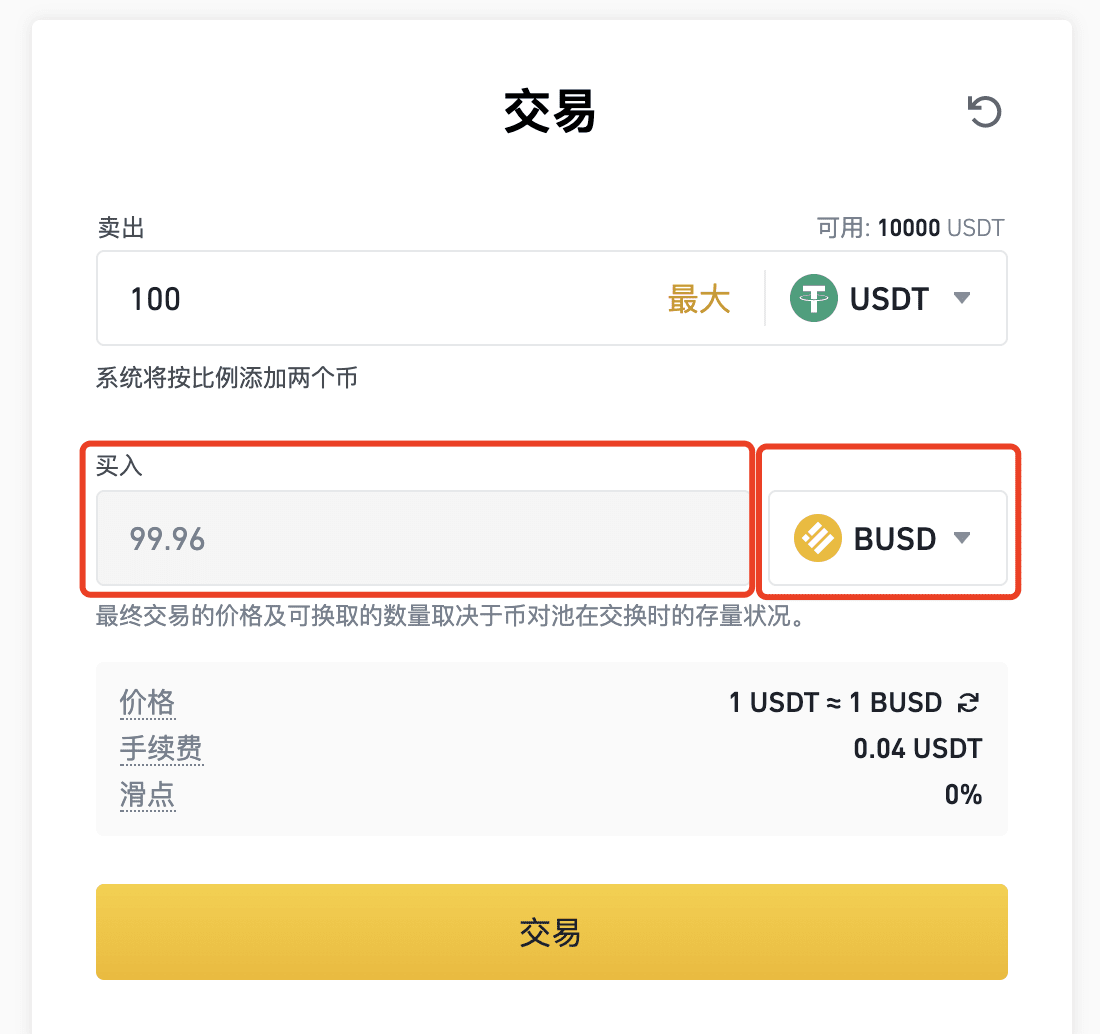The width and height of the screenshot is (1100, 1034).
Task: Swap price direction with refresh arrows icon
Action: (x=968, y=702)
